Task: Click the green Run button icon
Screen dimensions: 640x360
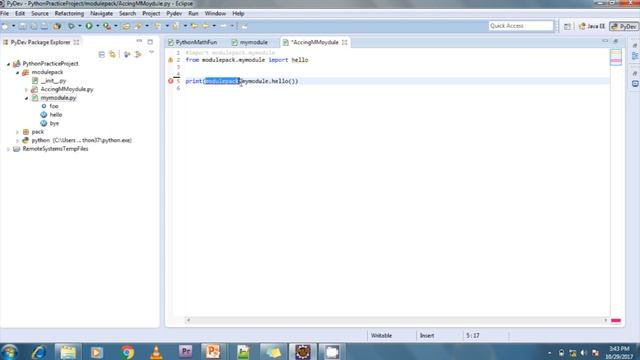Action: 89,26
